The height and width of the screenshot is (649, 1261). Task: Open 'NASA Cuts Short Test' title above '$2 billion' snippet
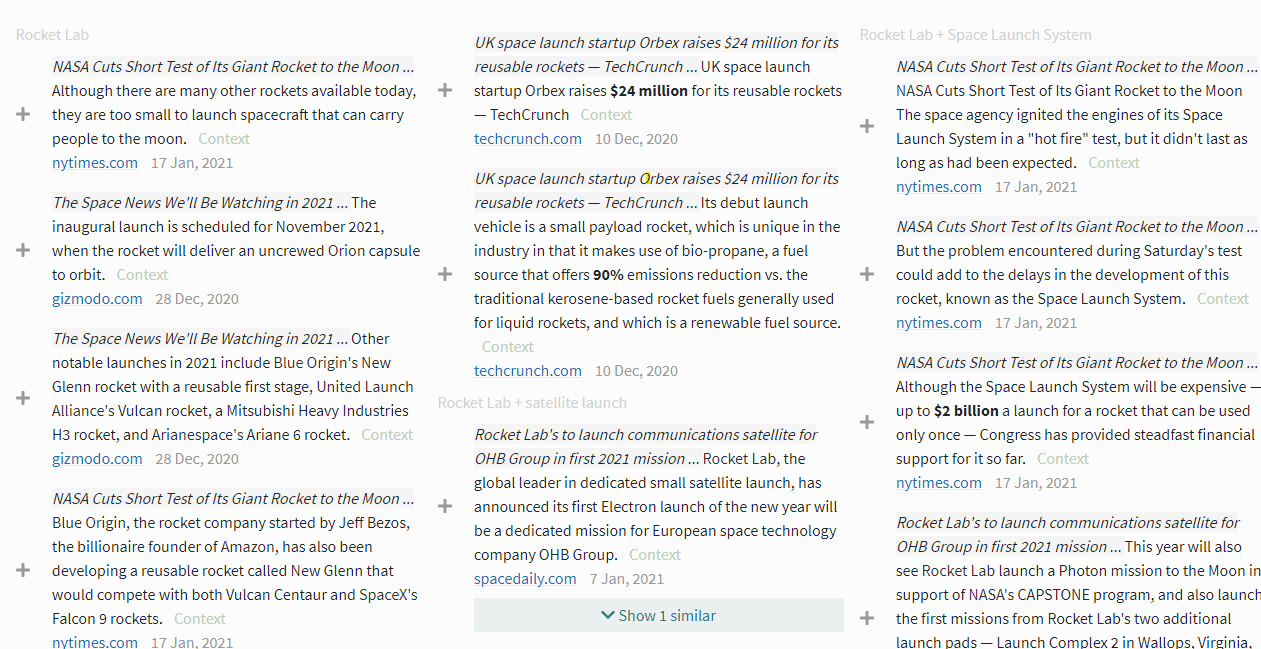[1077, 363]
